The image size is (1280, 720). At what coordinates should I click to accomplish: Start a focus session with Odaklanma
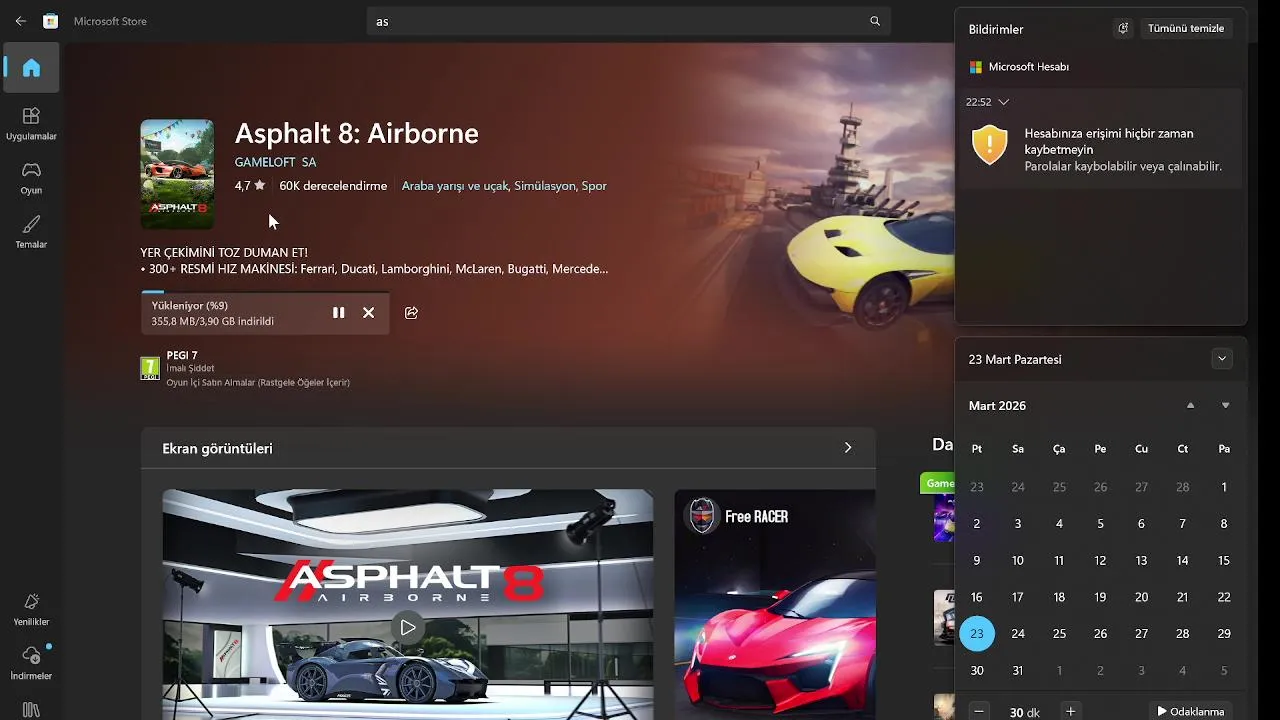tap(1190, 711)
